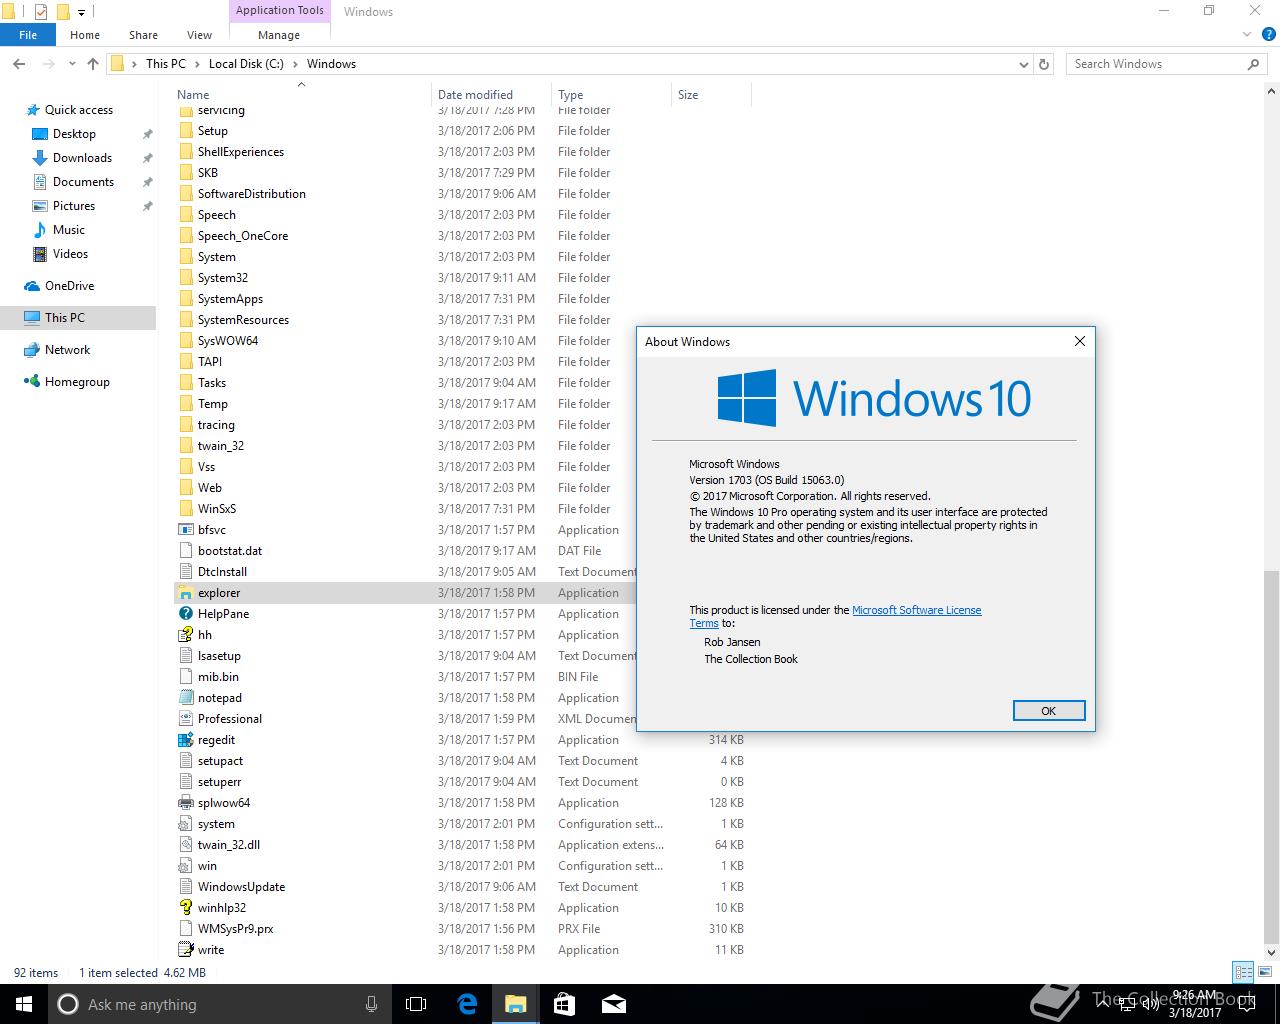This screenshot has height=1024, width=1280.
Task: Click the regedit application icon
Action: tap(185, 740)
